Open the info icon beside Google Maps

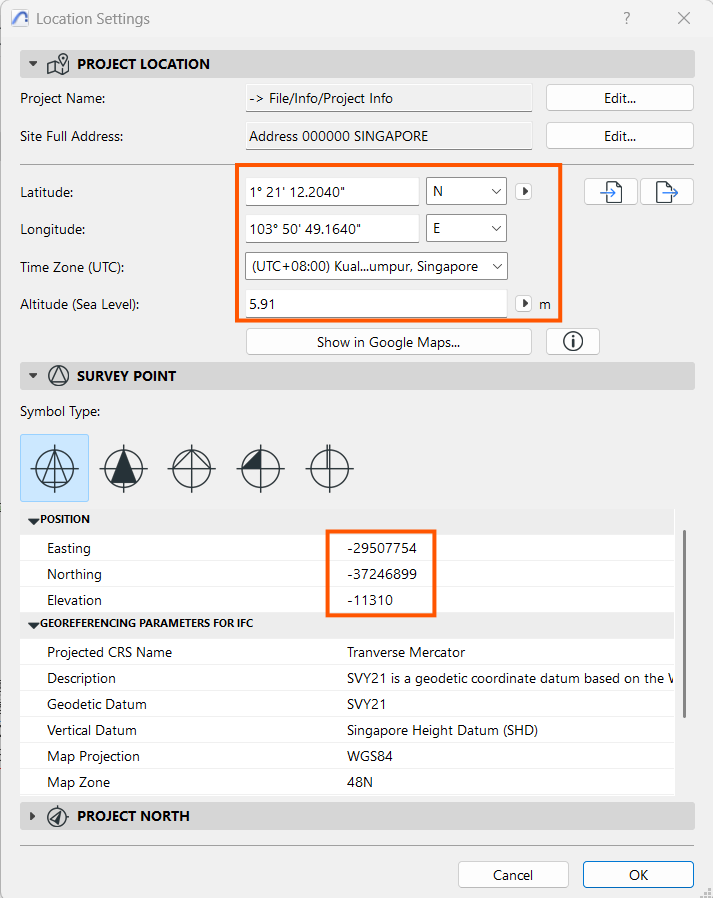[573, 342]
